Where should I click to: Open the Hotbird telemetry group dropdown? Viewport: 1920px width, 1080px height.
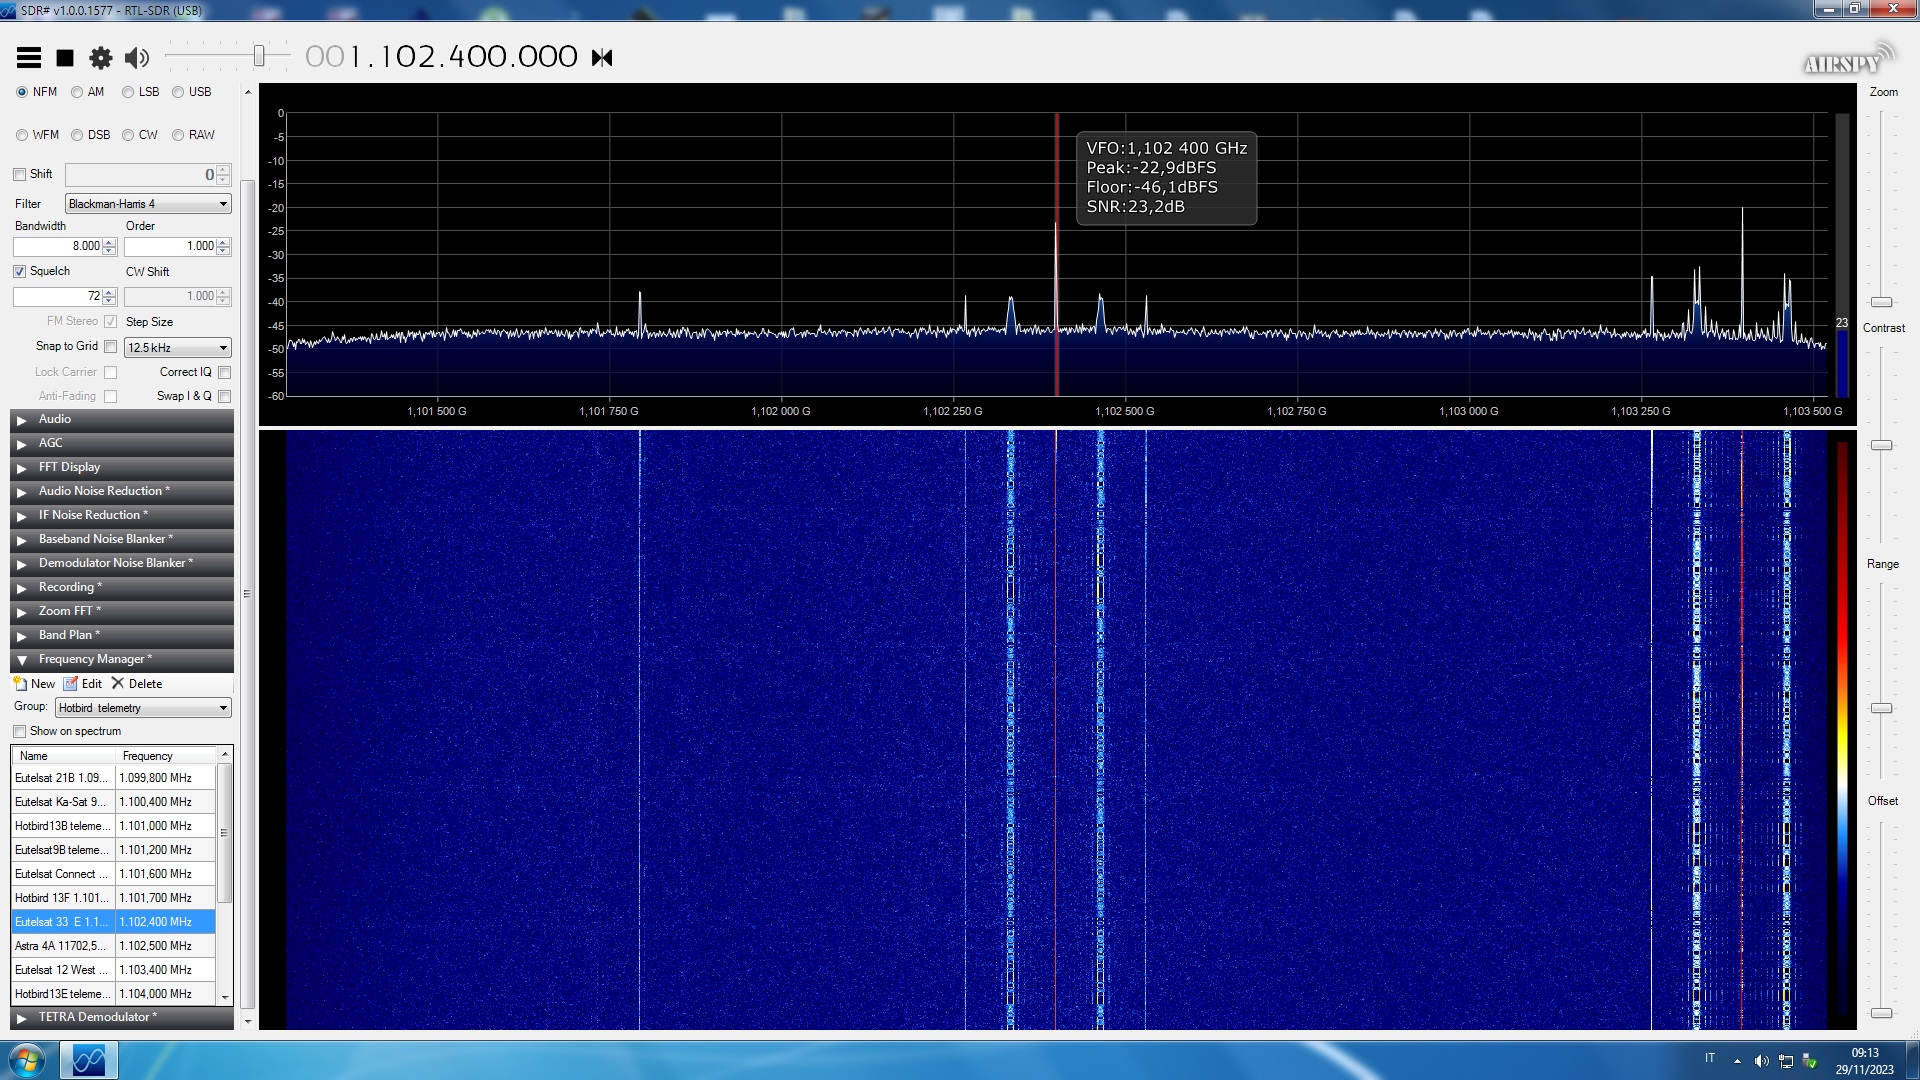coord(143,708)
